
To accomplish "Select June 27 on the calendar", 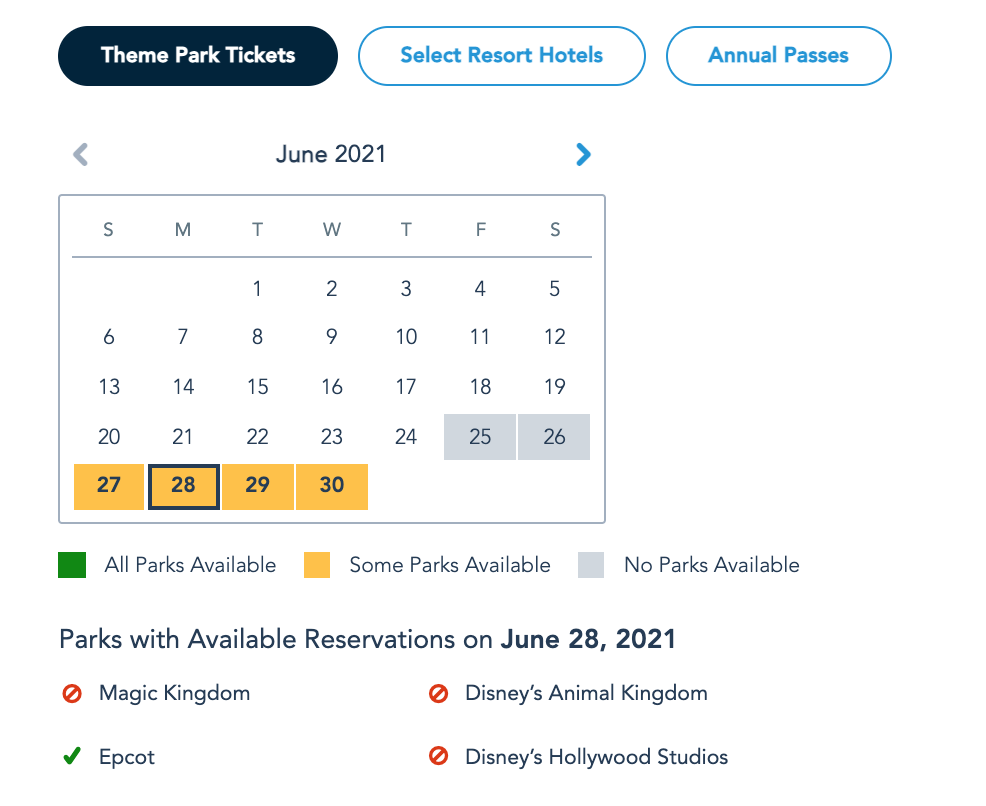I will click(x=109, y=486).
